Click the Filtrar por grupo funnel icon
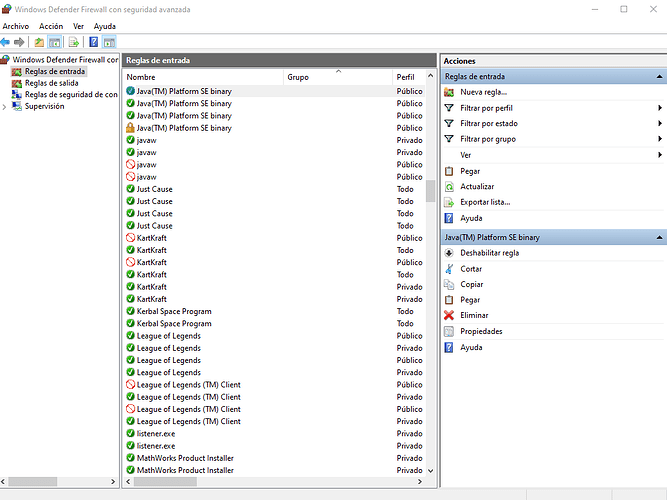Screen dimensions: 667x500 [449, 139]
